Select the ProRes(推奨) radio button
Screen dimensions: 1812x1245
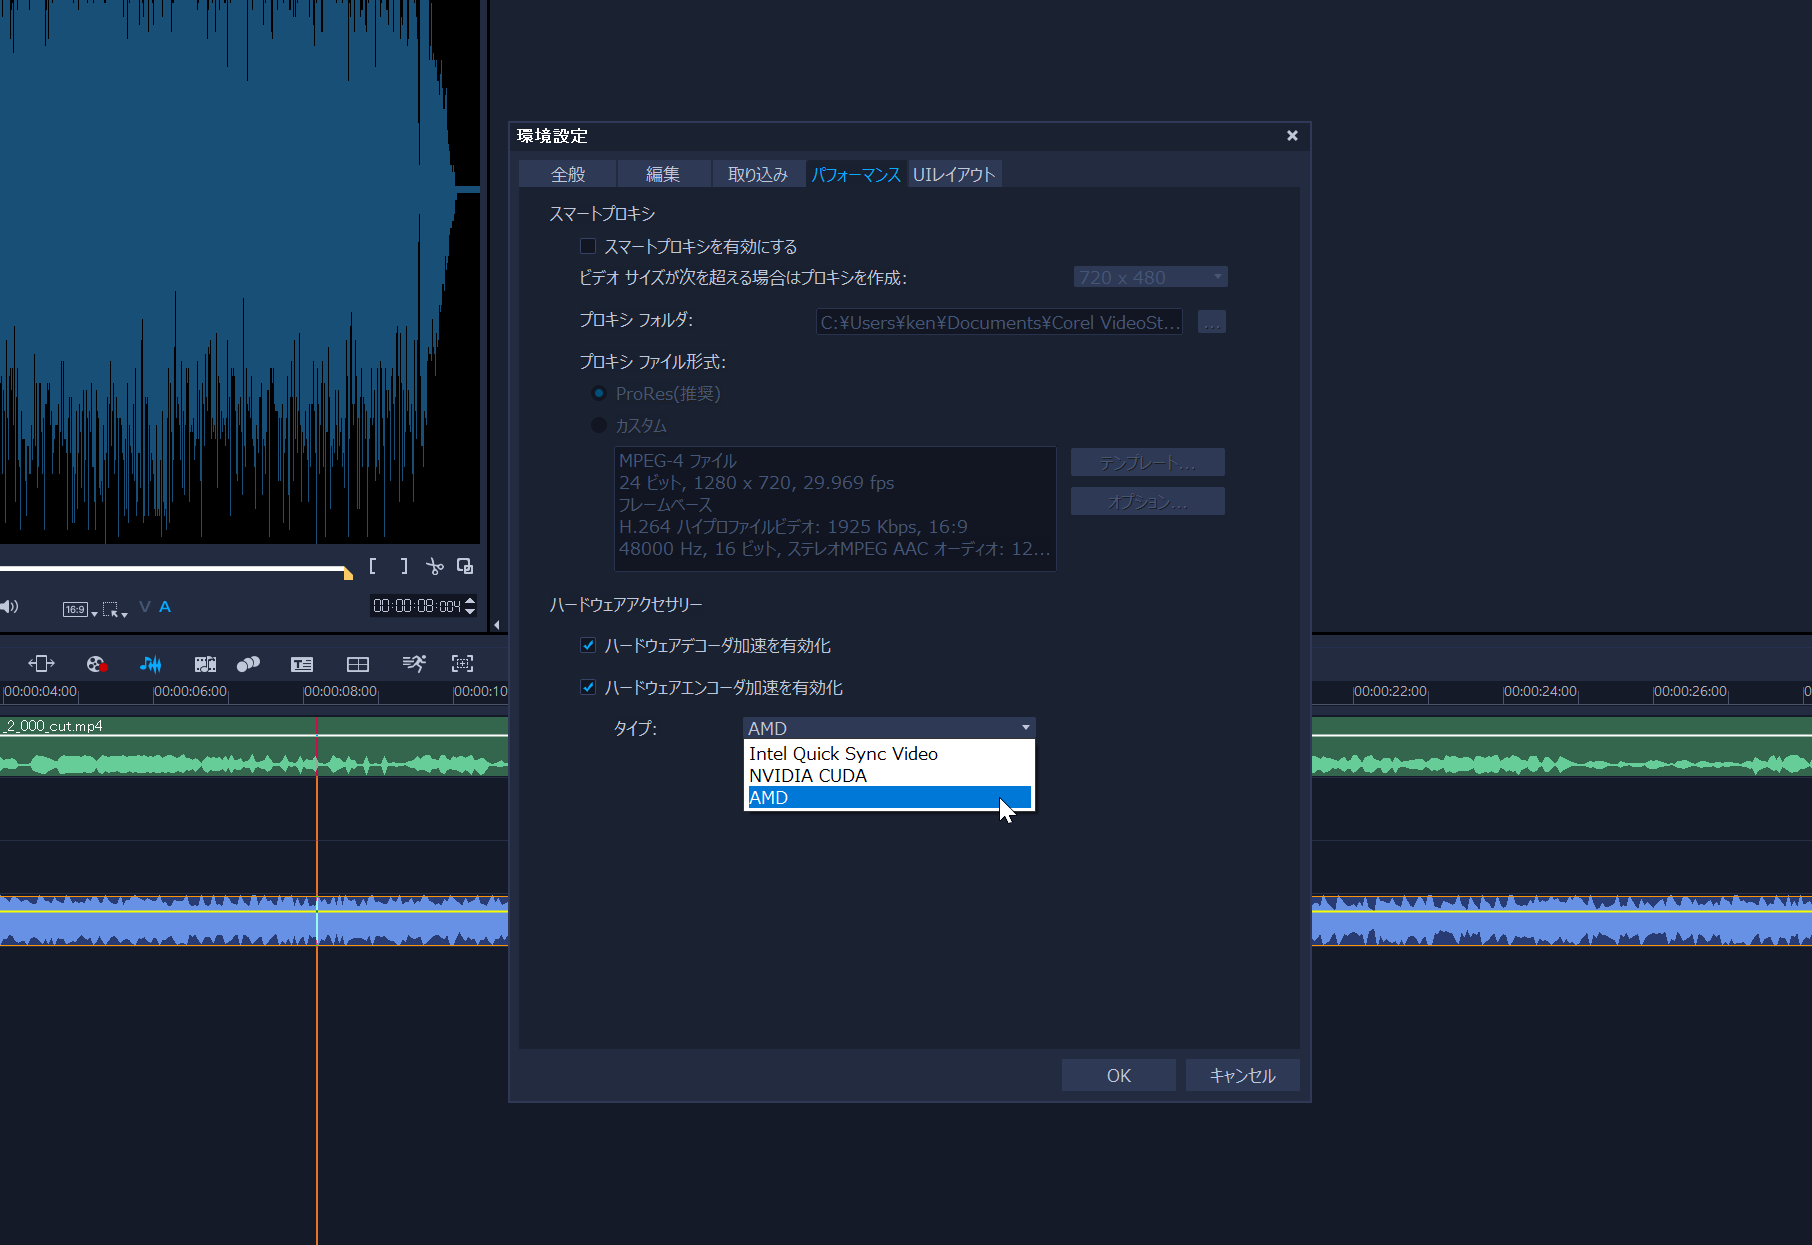coord(599,393)
